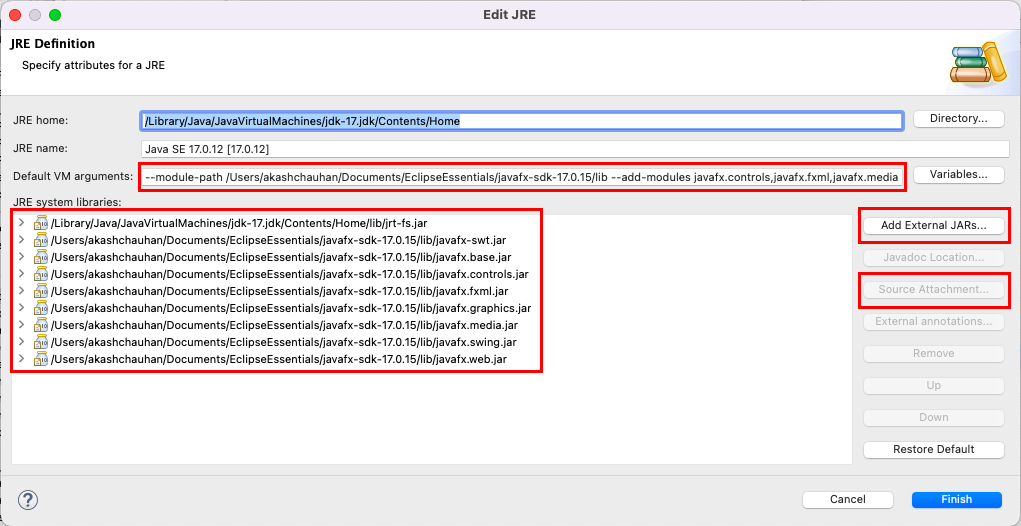Viewport: 1021px width, 526px height.
Task: Expand the javafx.fxml.jar library entry
Action: [21, 290]
